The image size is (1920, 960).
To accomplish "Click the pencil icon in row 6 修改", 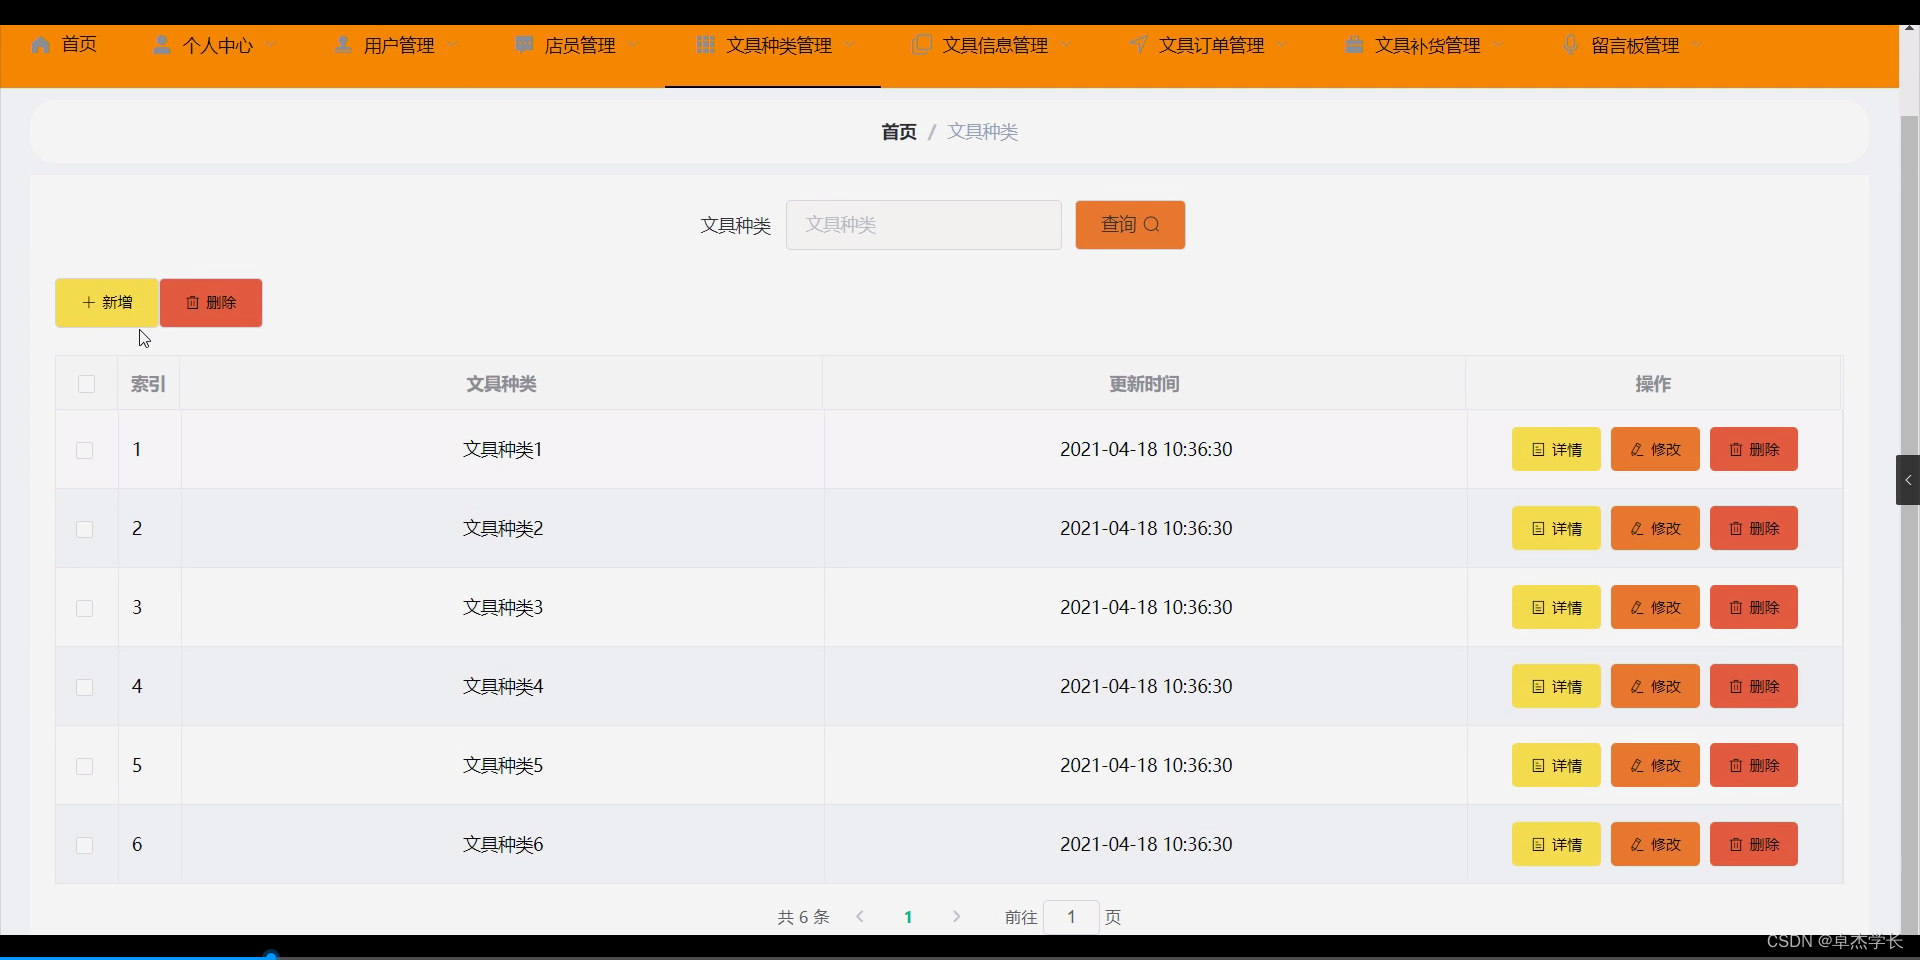I will pos(1637,845).
